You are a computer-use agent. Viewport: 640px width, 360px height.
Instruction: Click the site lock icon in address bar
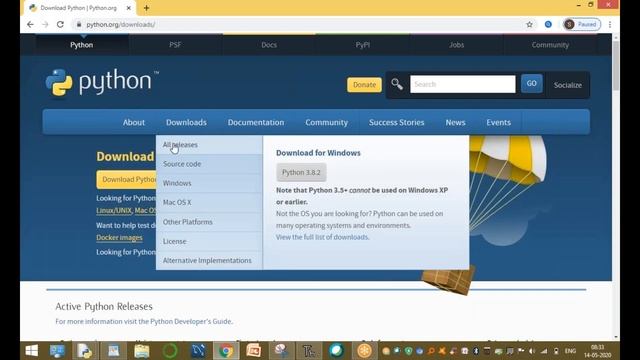79,24
